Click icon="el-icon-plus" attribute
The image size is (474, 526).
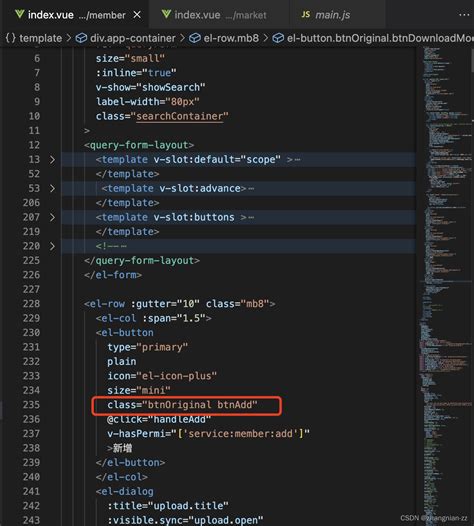click(x=162, y=376)
